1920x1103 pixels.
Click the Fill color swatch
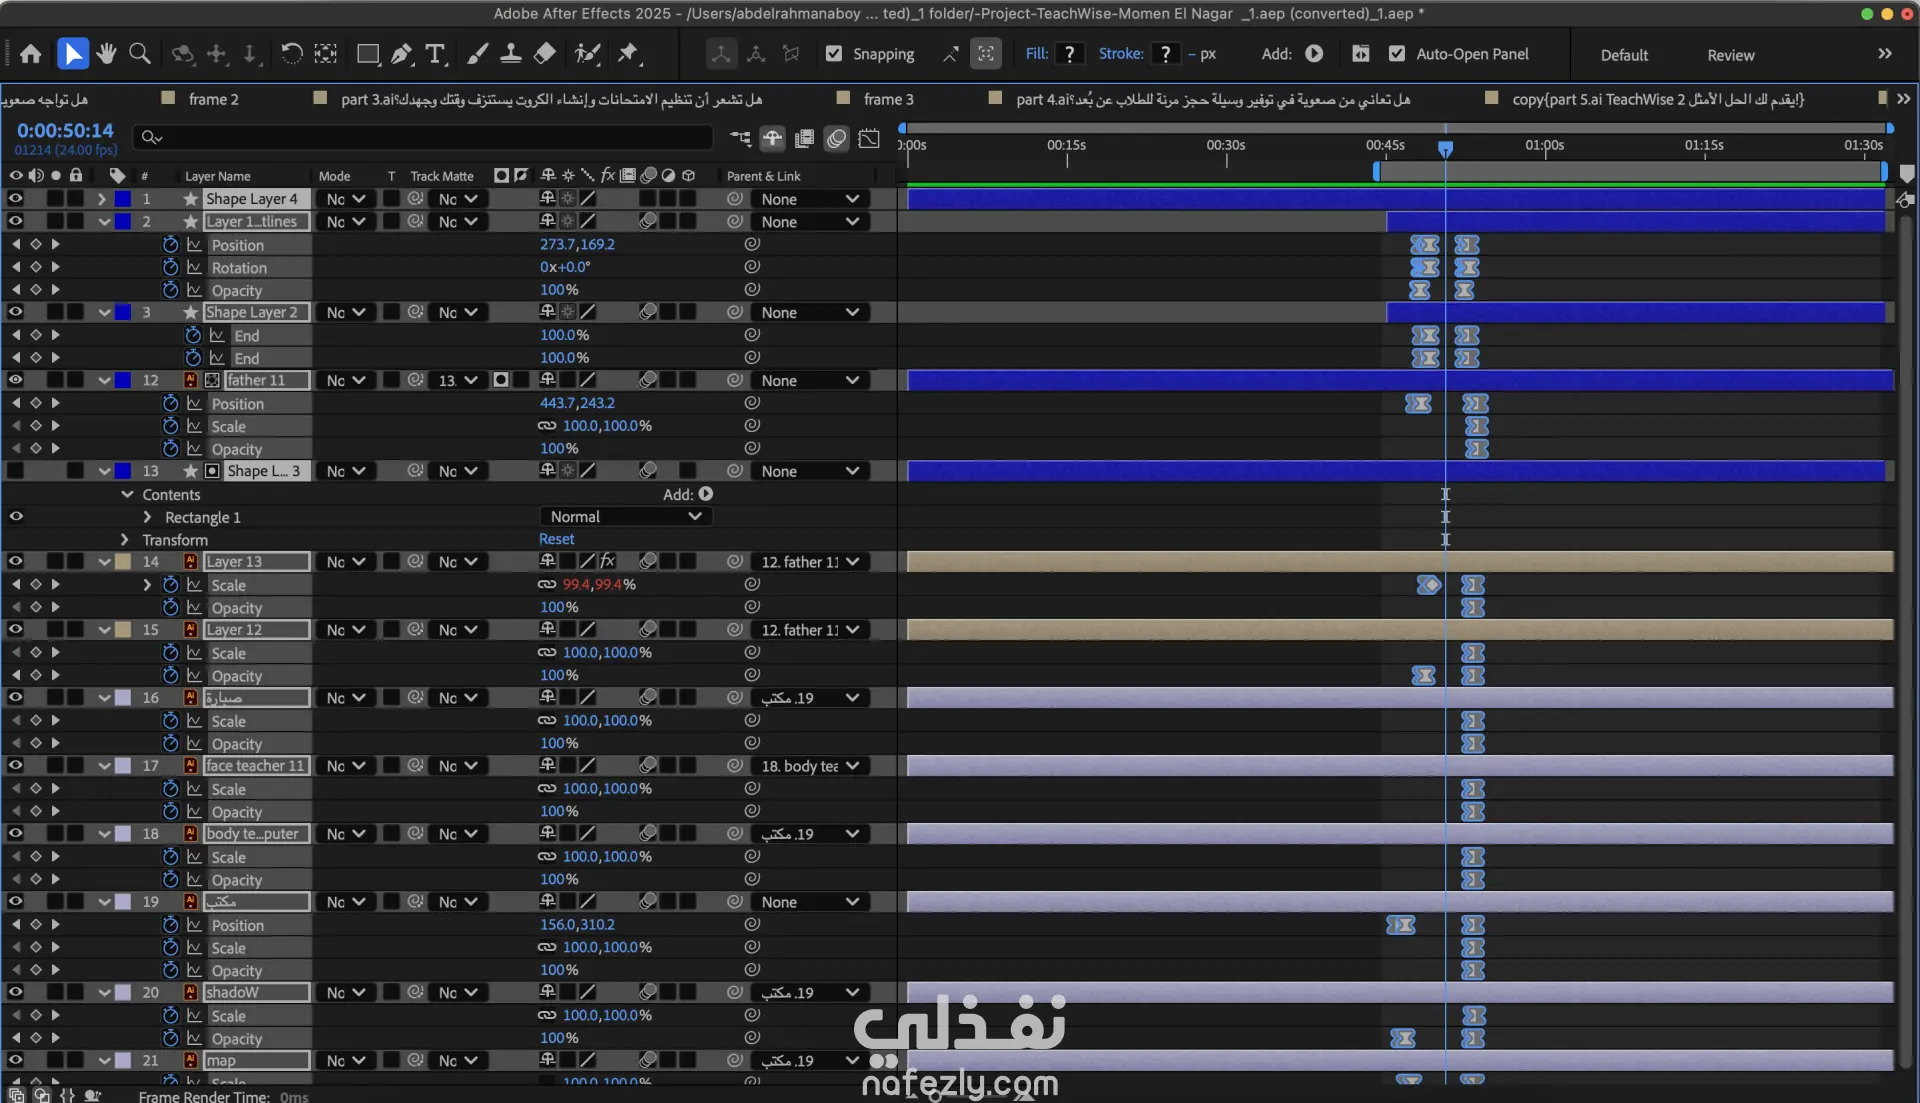[x=1069, y=54]
